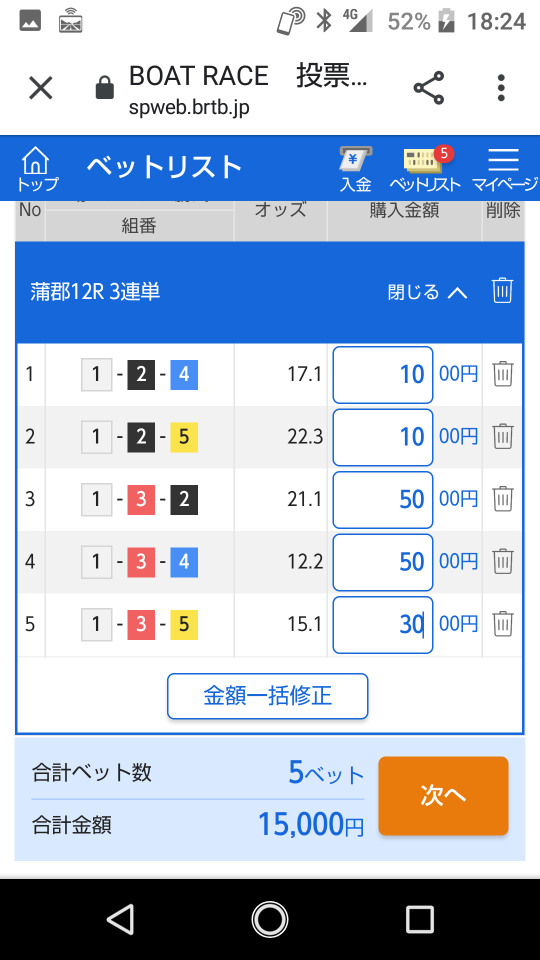Edit amount field for bet 1-3-2
This screenshot has height=960, width=540.
pos(383,500)
